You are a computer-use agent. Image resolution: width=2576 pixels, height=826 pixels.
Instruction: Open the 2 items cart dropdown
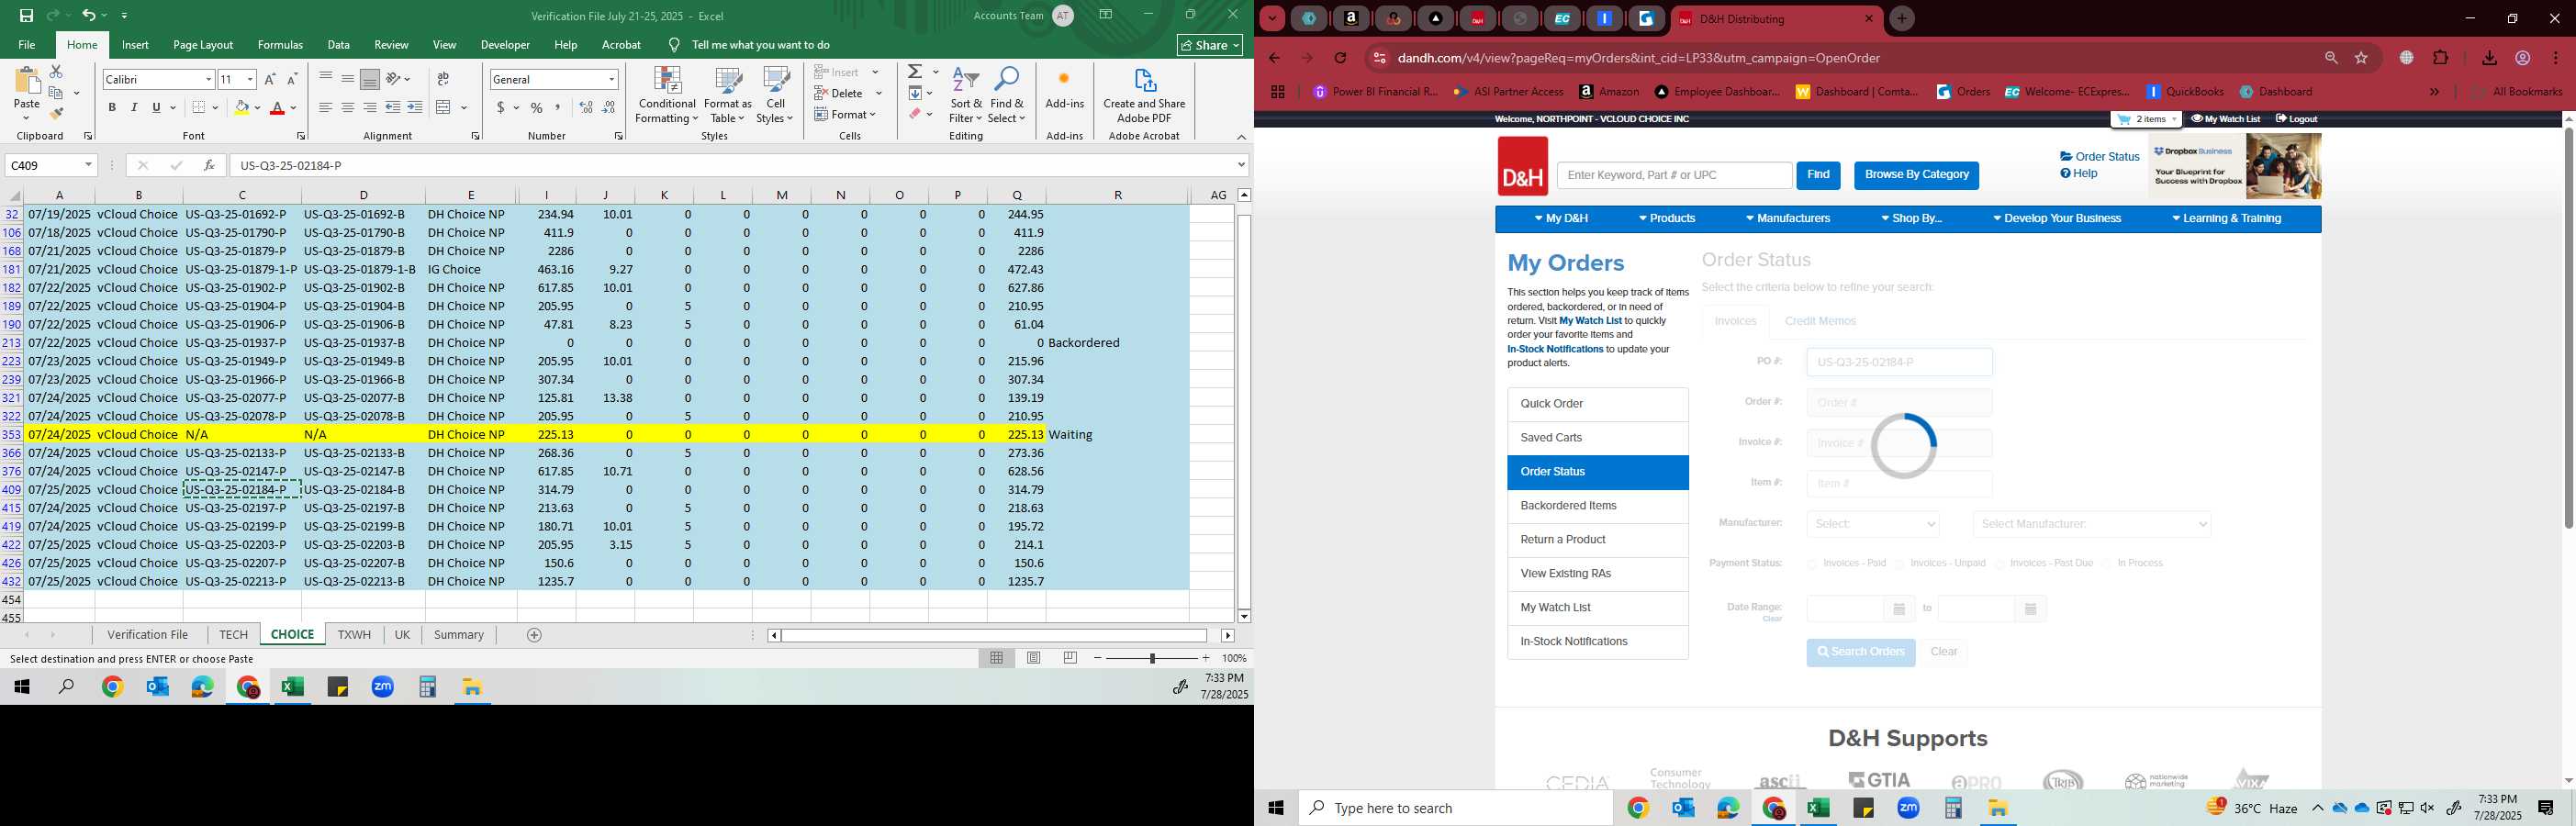point(2146,119)
